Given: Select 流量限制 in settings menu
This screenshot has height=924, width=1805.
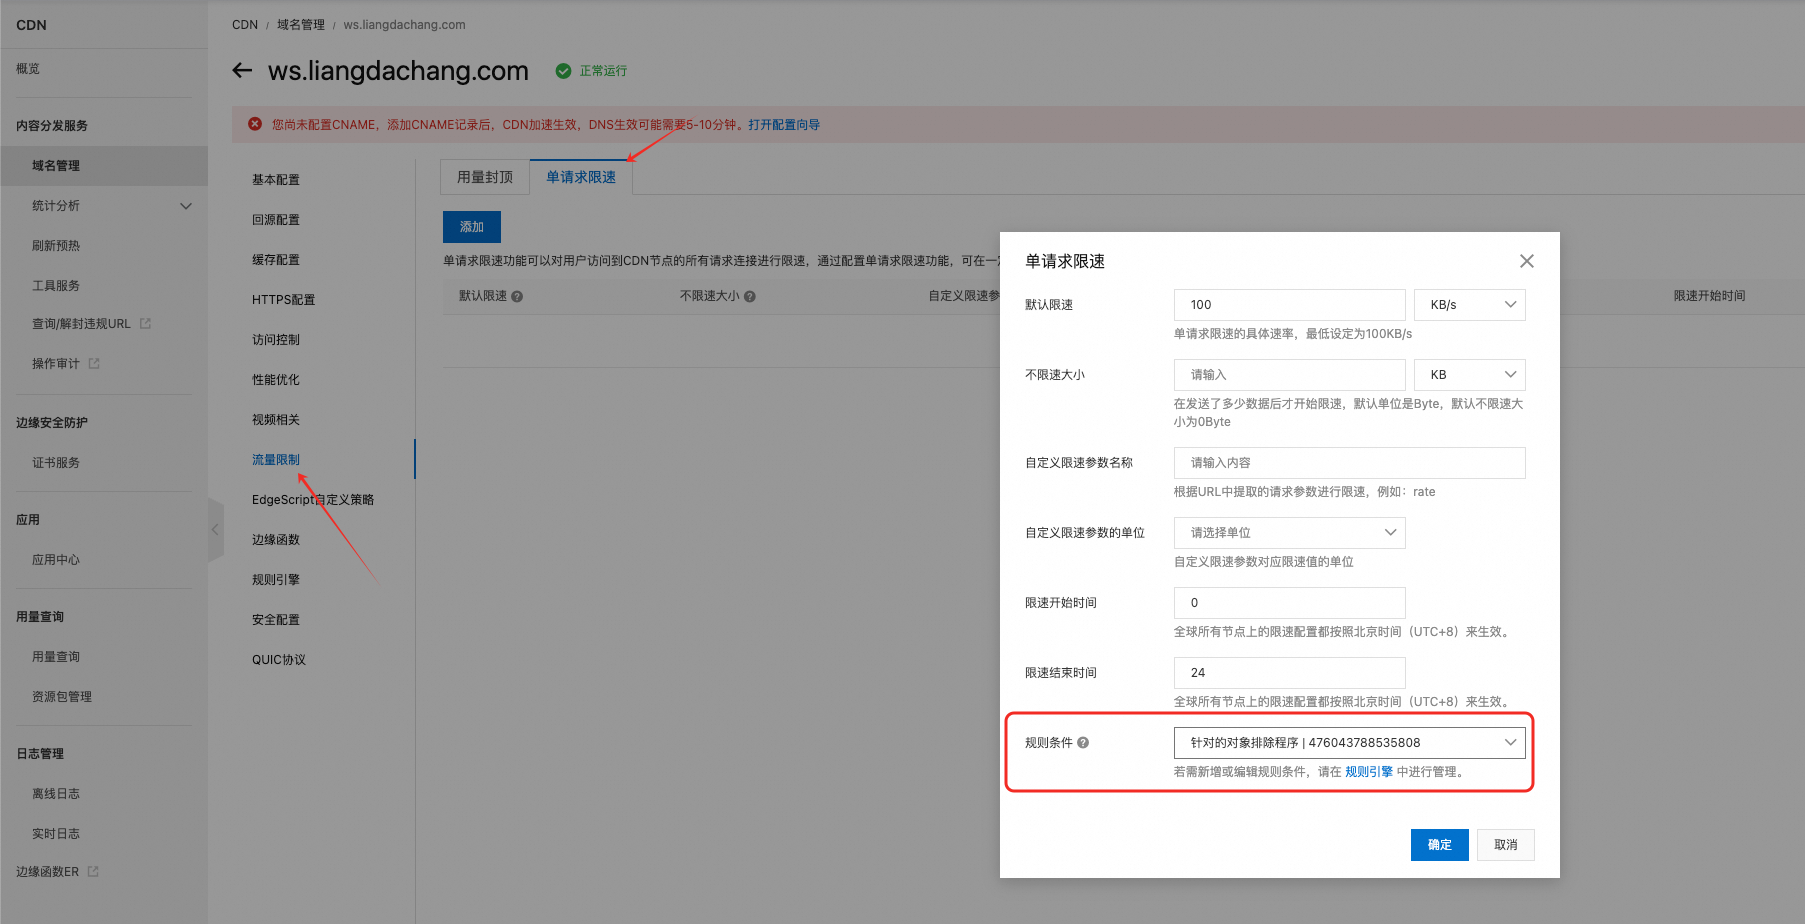Looking at the screenshot, I should click(x=276, y=460).
